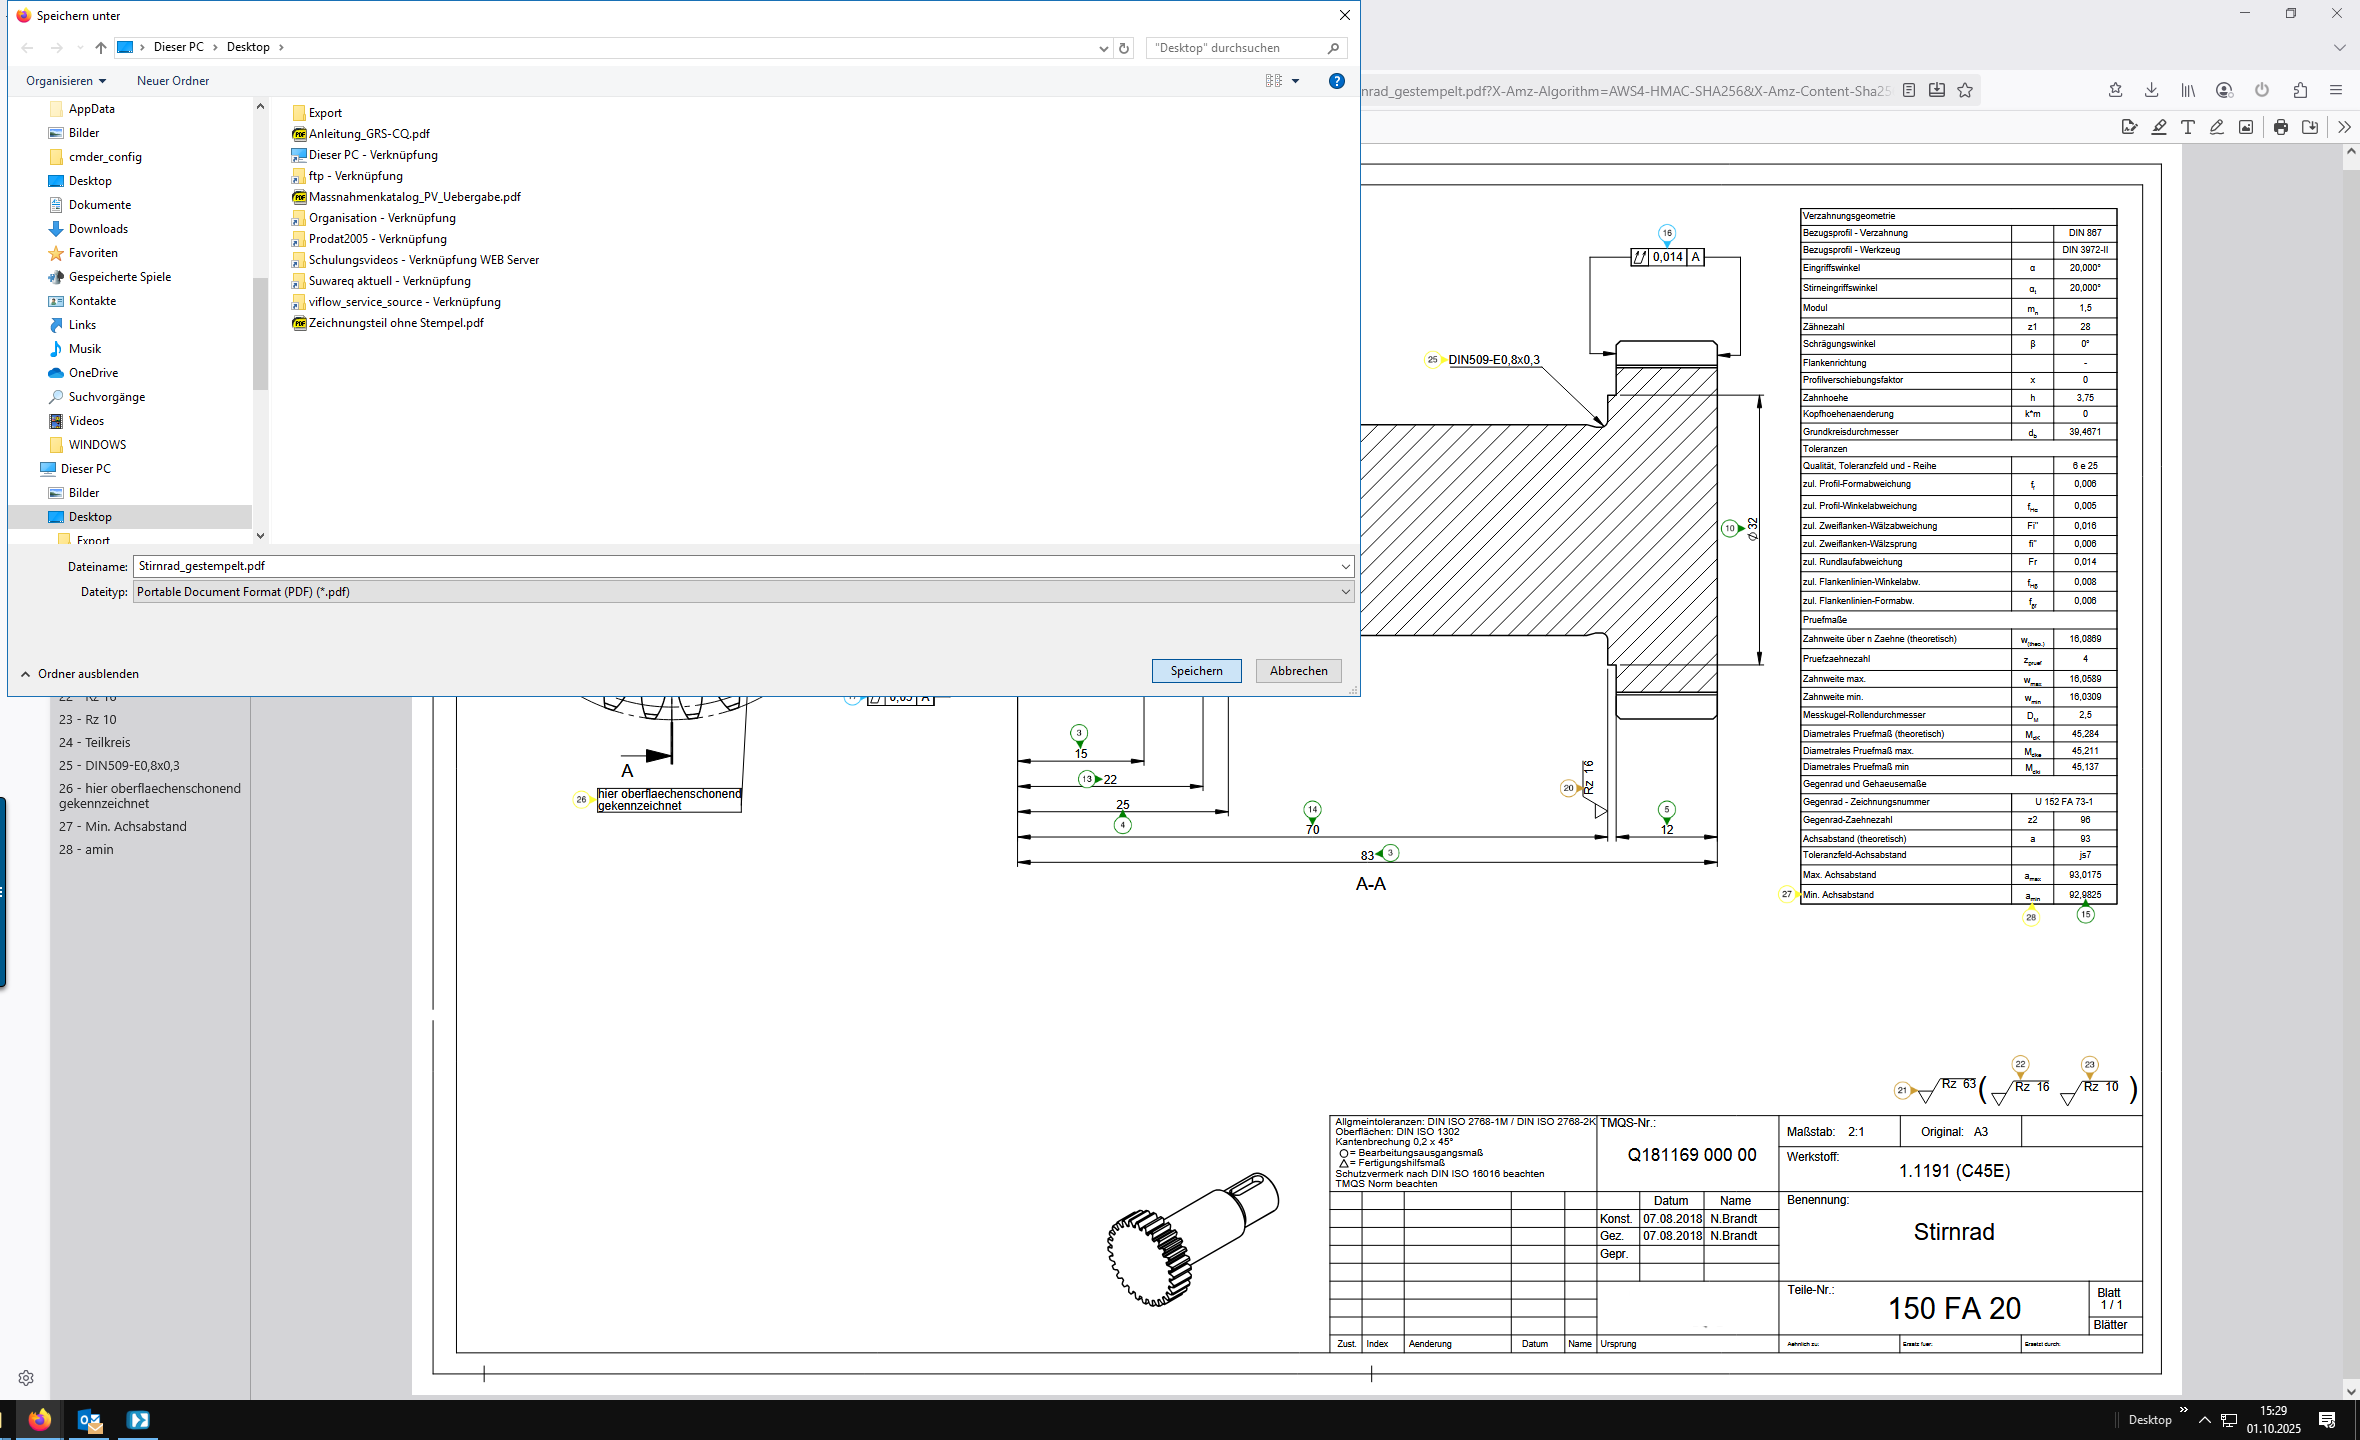Viewport: 2360px width, 1440px height.
Task: Click the Abbrechen button
Action: click(x=1298, y=671)
